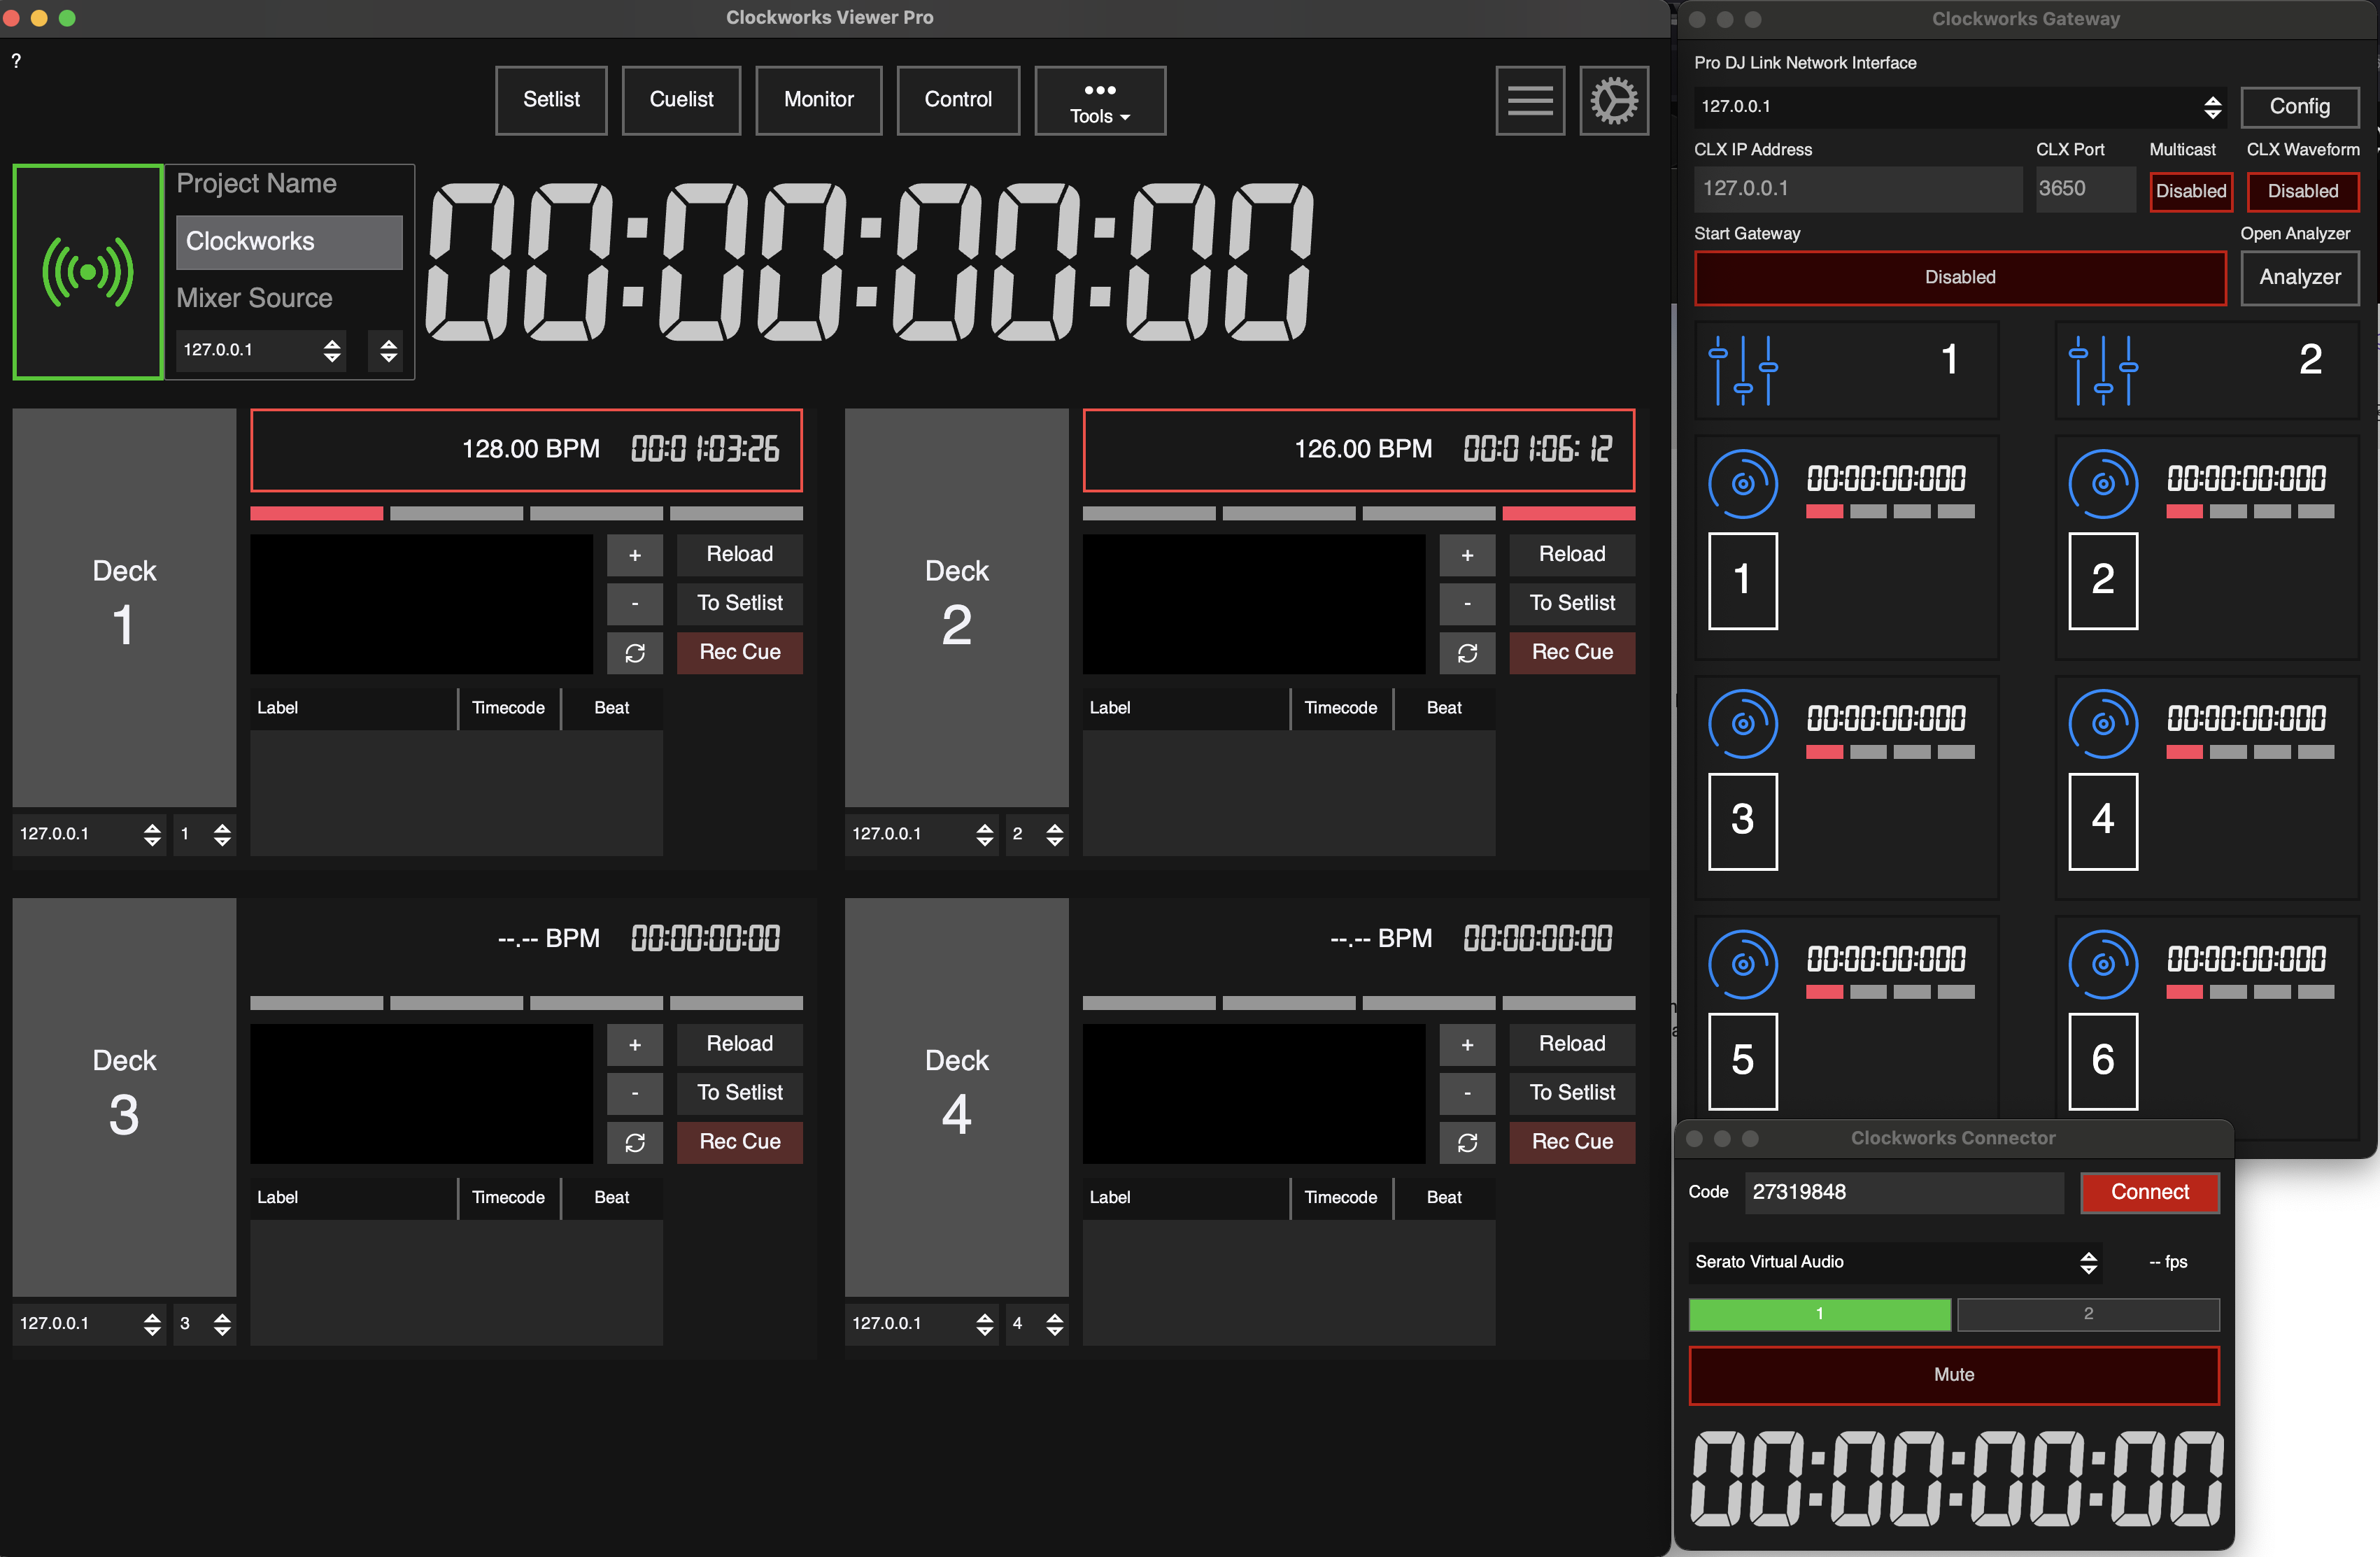Image resolution: width=2380 pixels, height=1557 pixels.
Task: Click Gateway player 2 disc icon
Action: pyautogui.click(x=2103, y=484)
